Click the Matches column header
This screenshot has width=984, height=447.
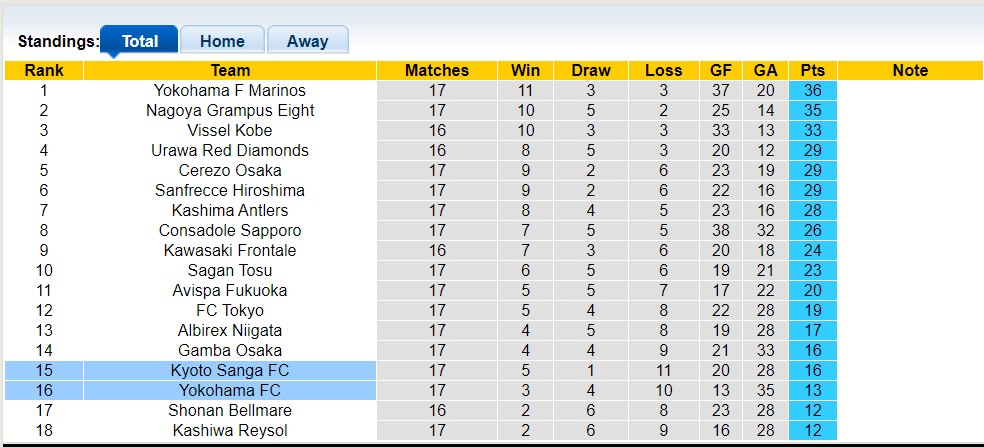(x=437, y=70)
